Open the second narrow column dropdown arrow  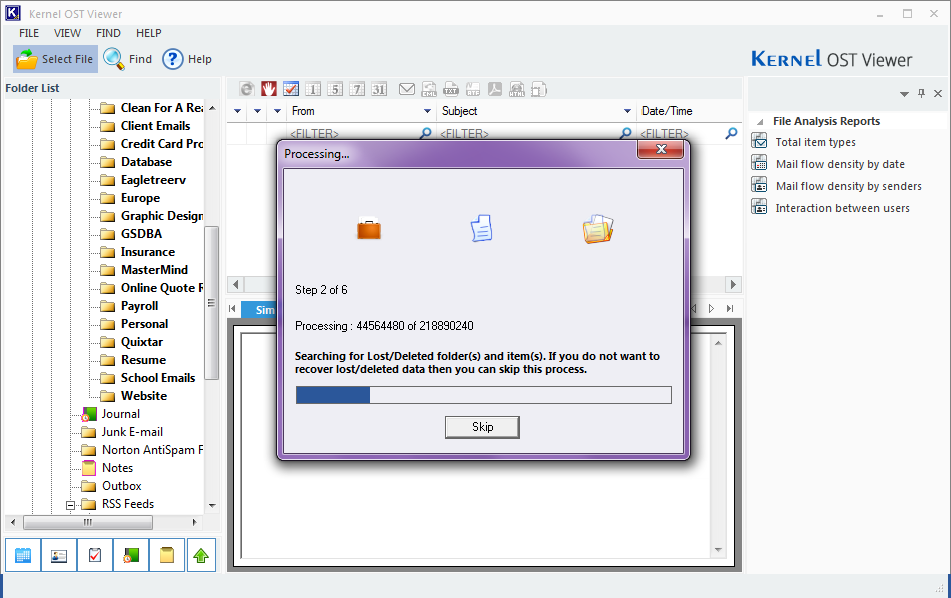(258, 111)
